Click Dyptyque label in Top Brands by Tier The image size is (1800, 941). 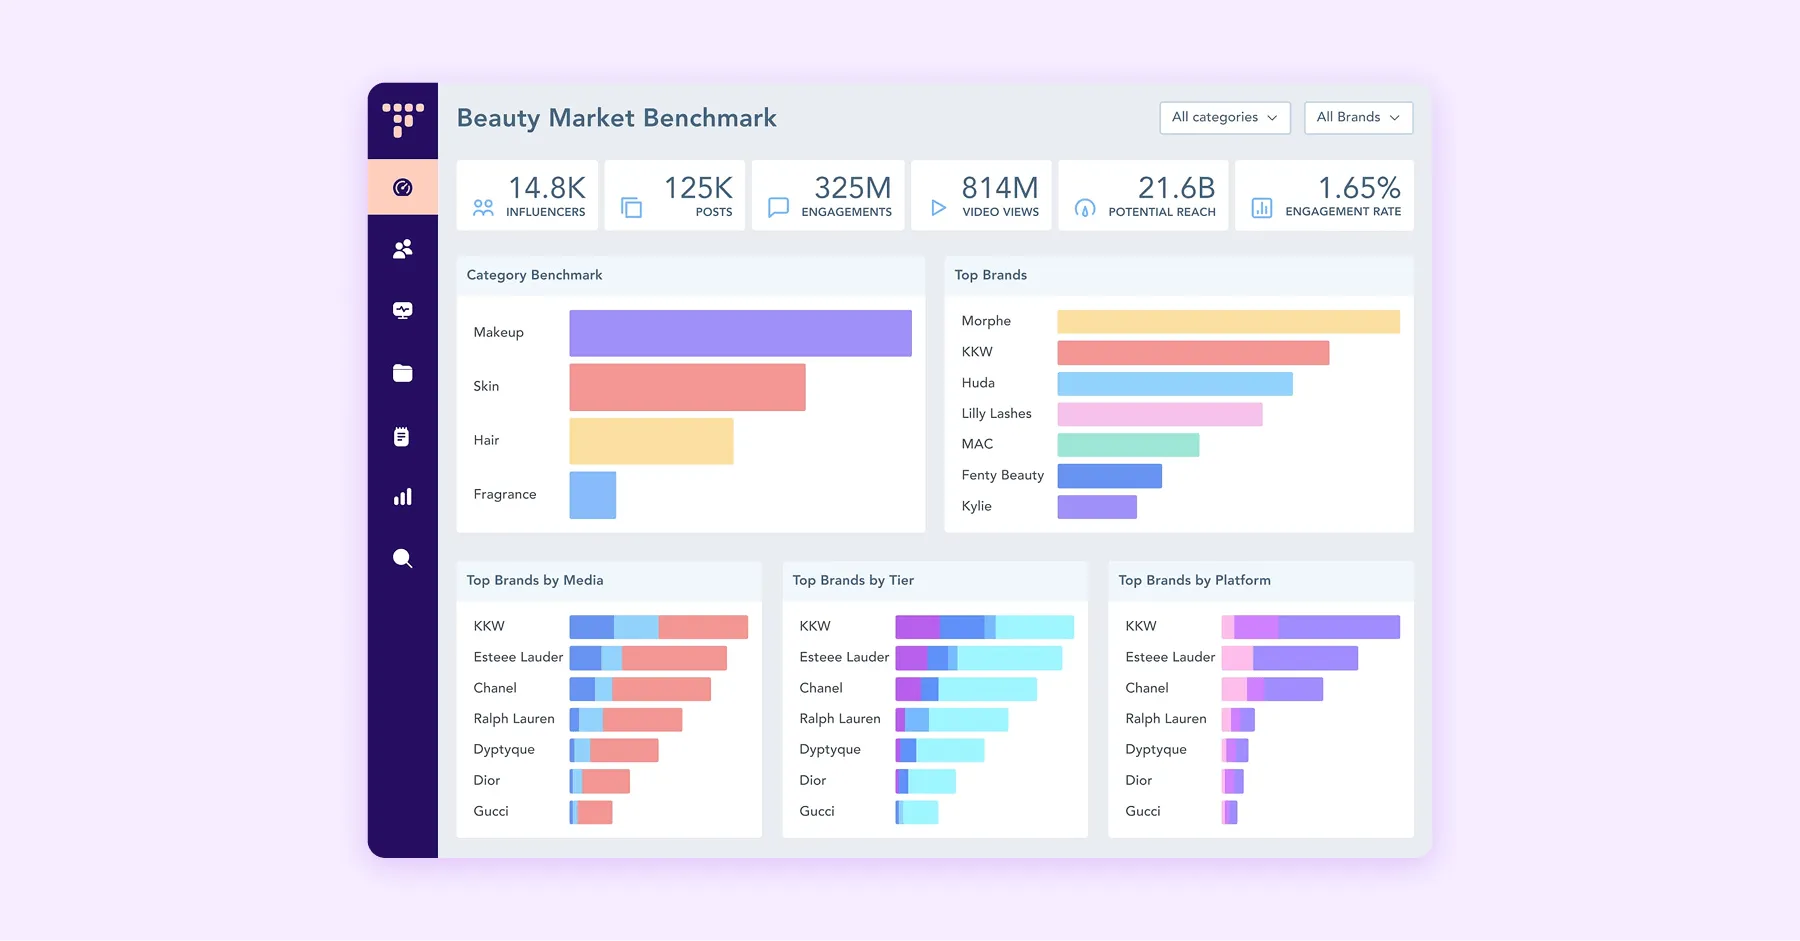830,749
